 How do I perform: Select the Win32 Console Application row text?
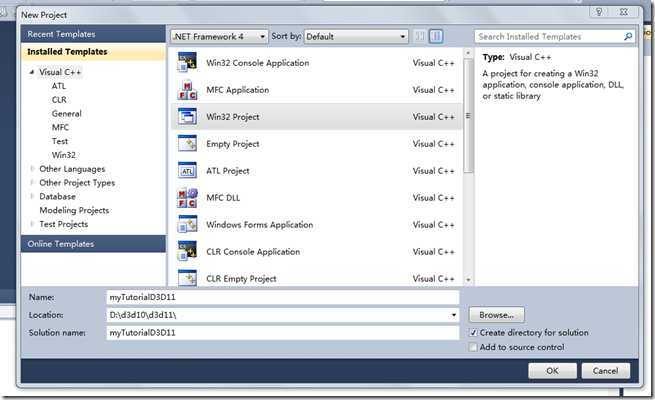258,63
